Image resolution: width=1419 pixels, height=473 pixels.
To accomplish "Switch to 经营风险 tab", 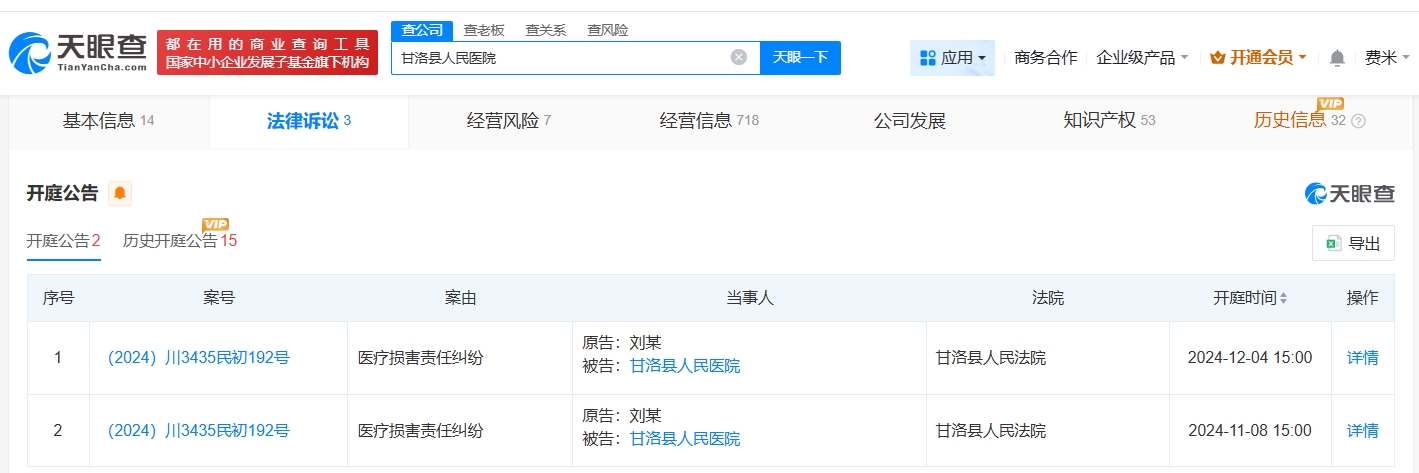I will click(x=508, y=121).
